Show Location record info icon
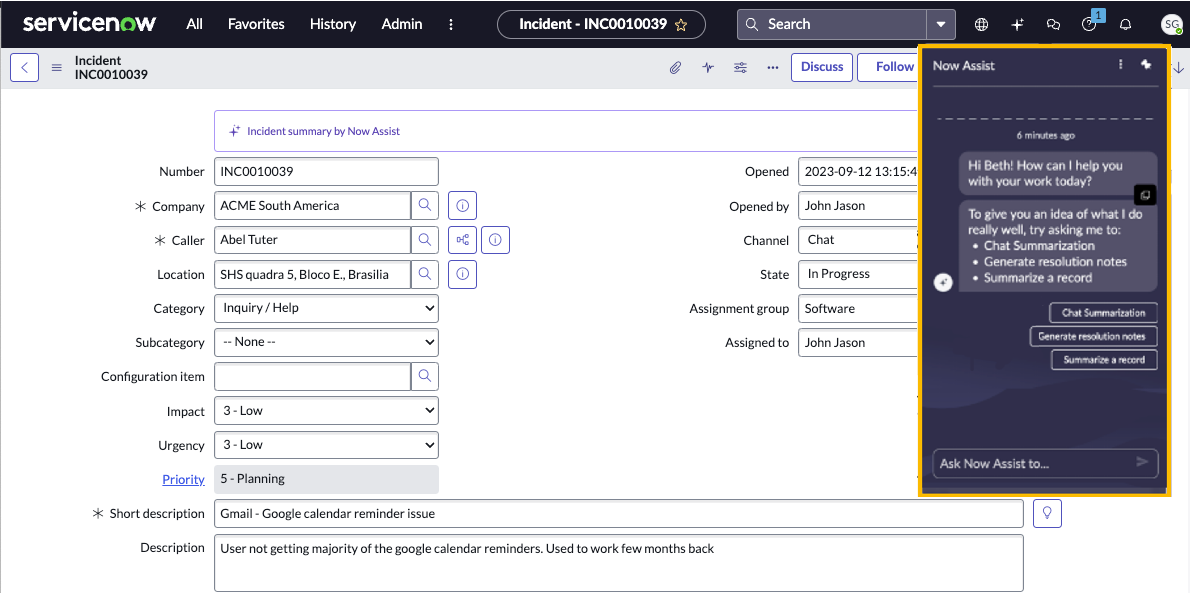The image size is (1190, 593). pos(462,274)
